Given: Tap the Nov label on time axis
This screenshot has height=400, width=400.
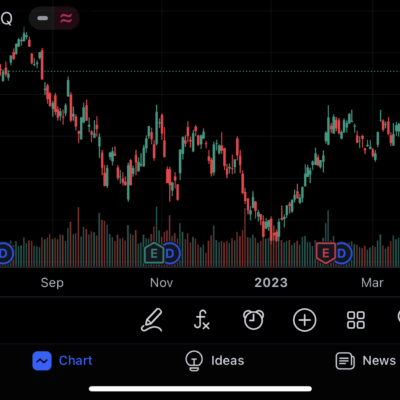Looking at the screenshot, I should click(162, 283).
